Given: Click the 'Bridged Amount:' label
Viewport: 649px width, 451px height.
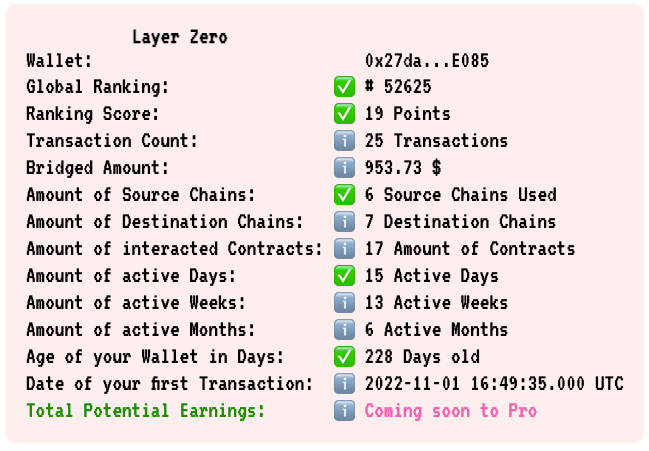Looking at the screenshot, I should pos(98,168).
